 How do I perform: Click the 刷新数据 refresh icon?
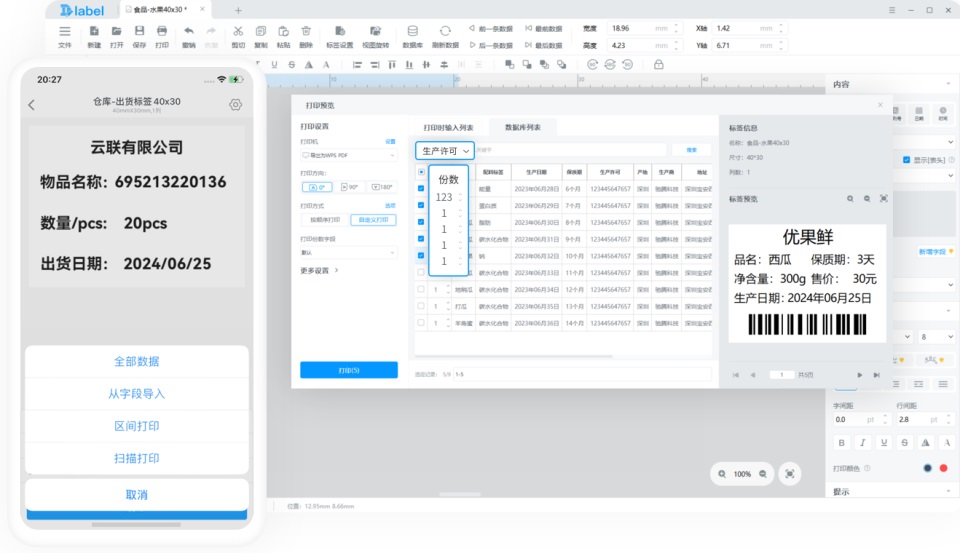tap(445, 31)
